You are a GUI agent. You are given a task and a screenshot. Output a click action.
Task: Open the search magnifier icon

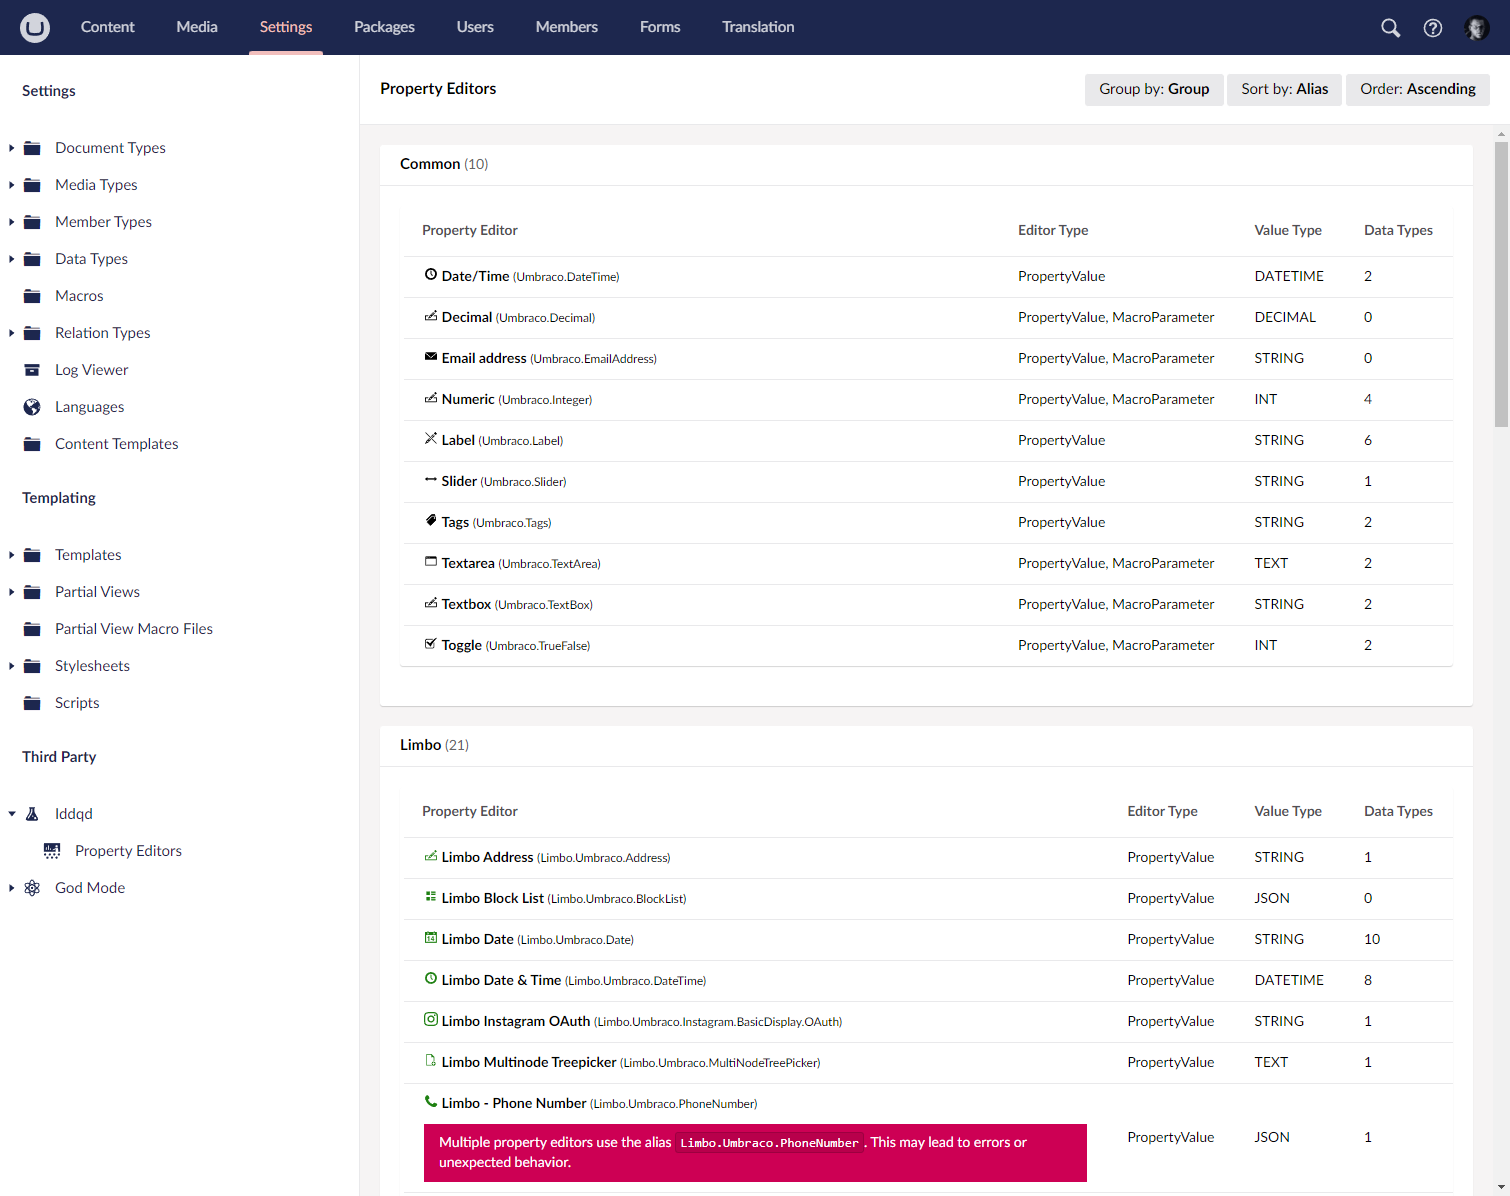pyautogui.click(x=1389, y=27)
